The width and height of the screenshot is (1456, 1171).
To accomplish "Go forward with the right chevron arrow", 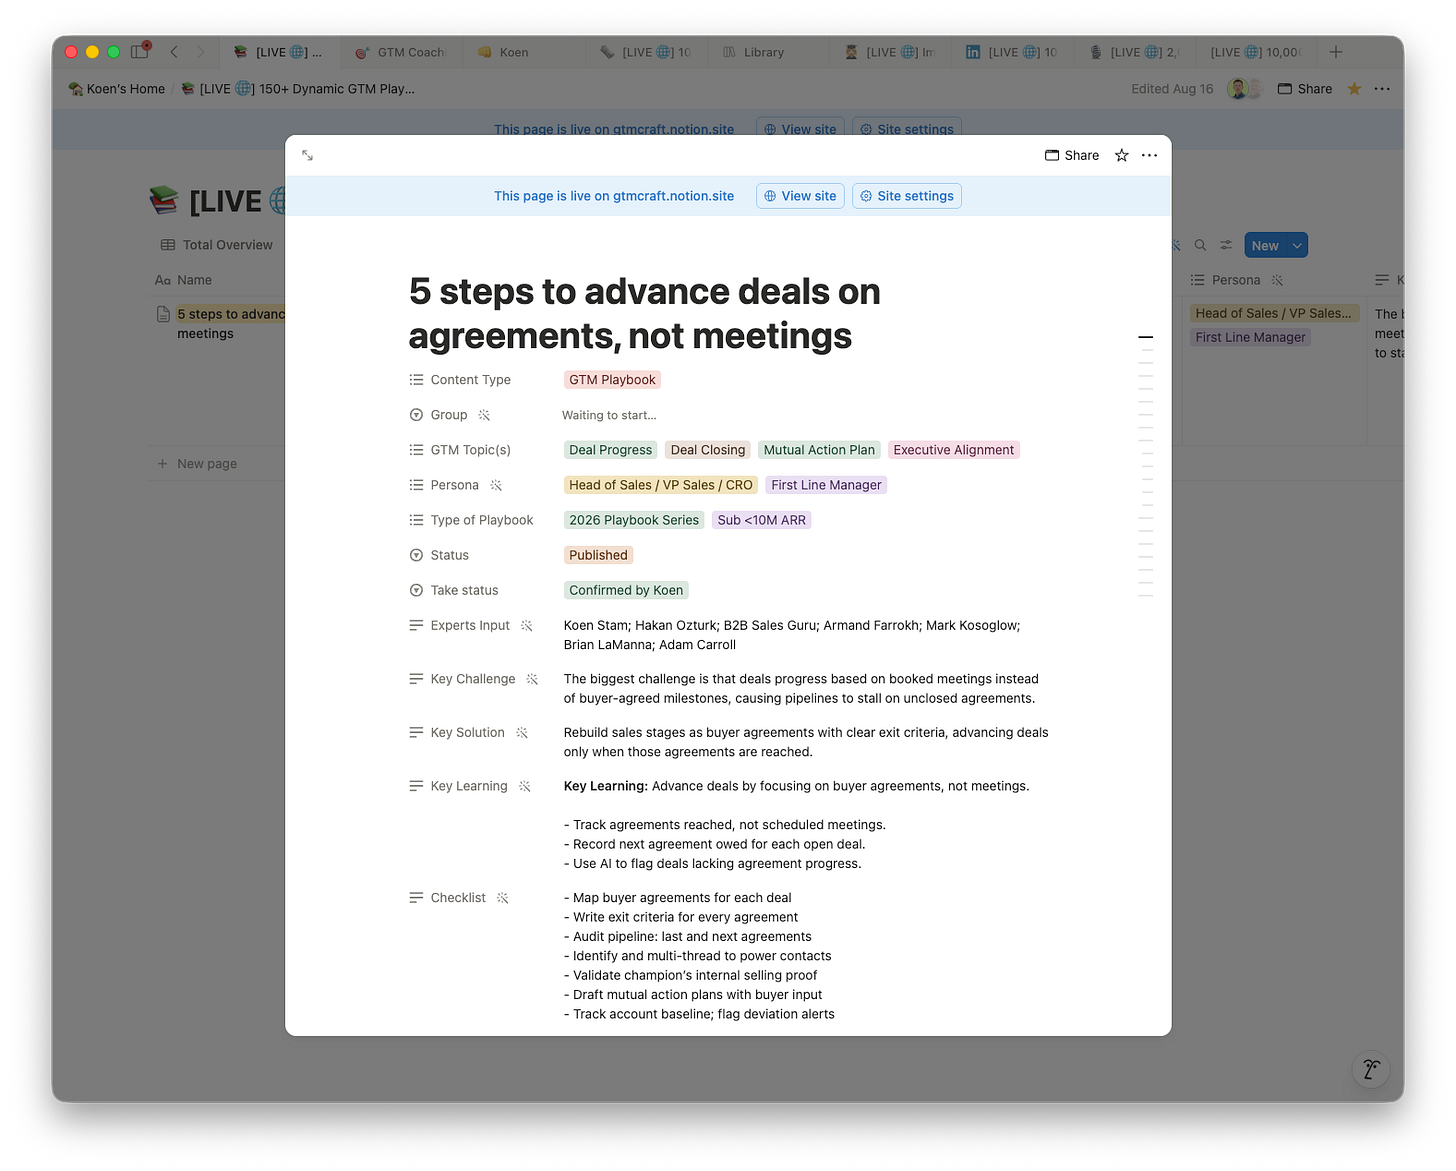I will pyautogui.click(x=200, y=52).
